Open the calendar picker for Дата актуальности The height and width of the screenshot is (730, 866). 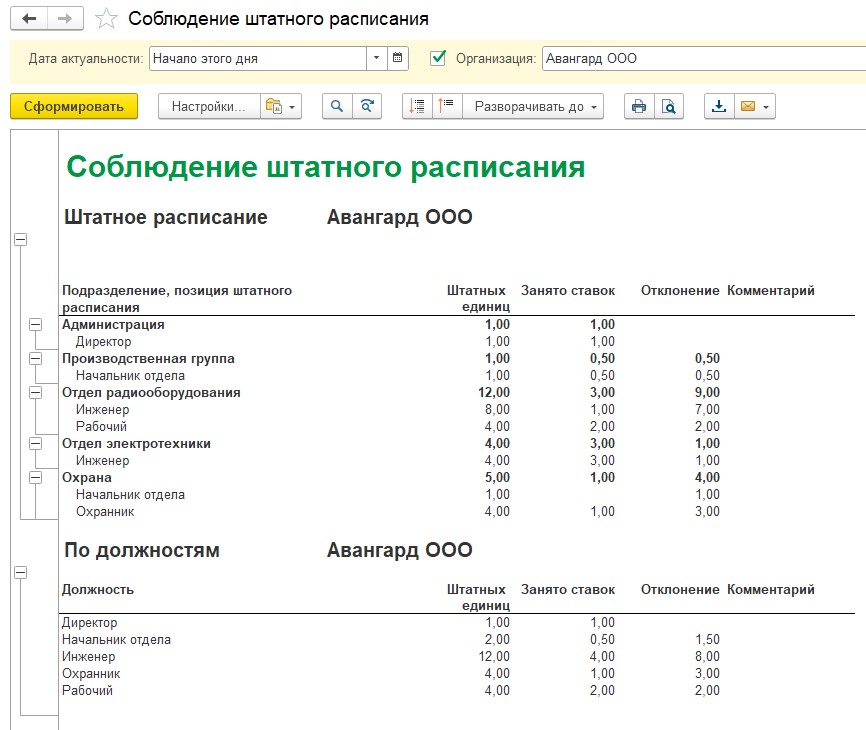click(397, 58)
